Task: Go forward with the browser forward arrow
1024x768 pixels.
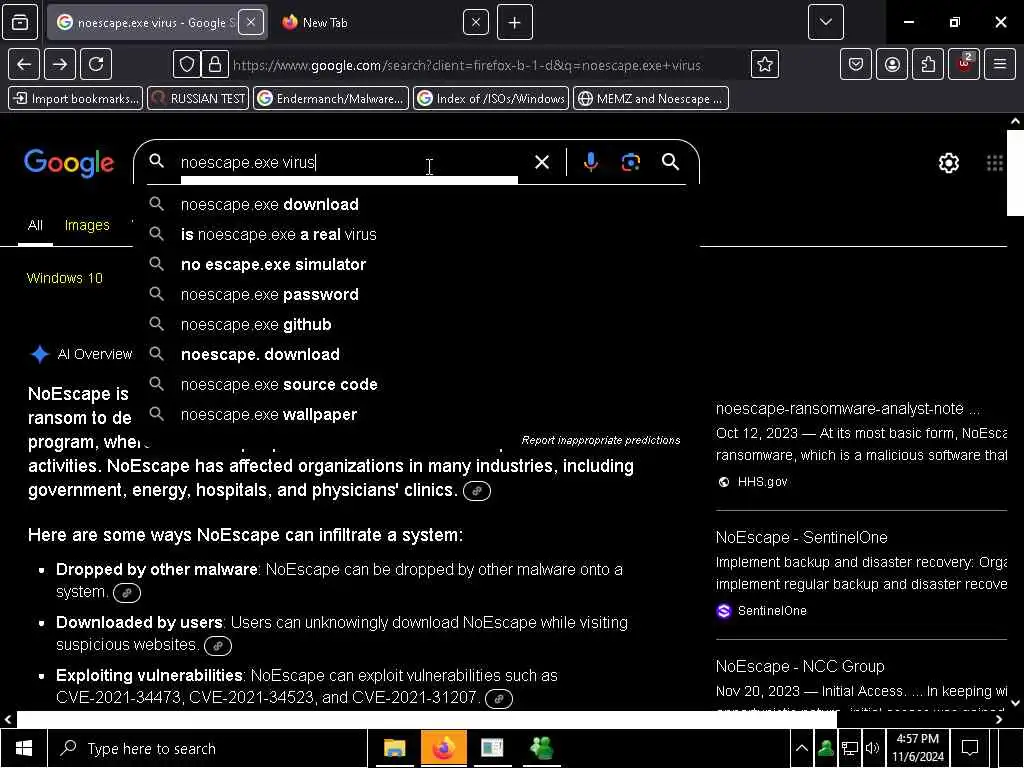Action: [59, 64]
